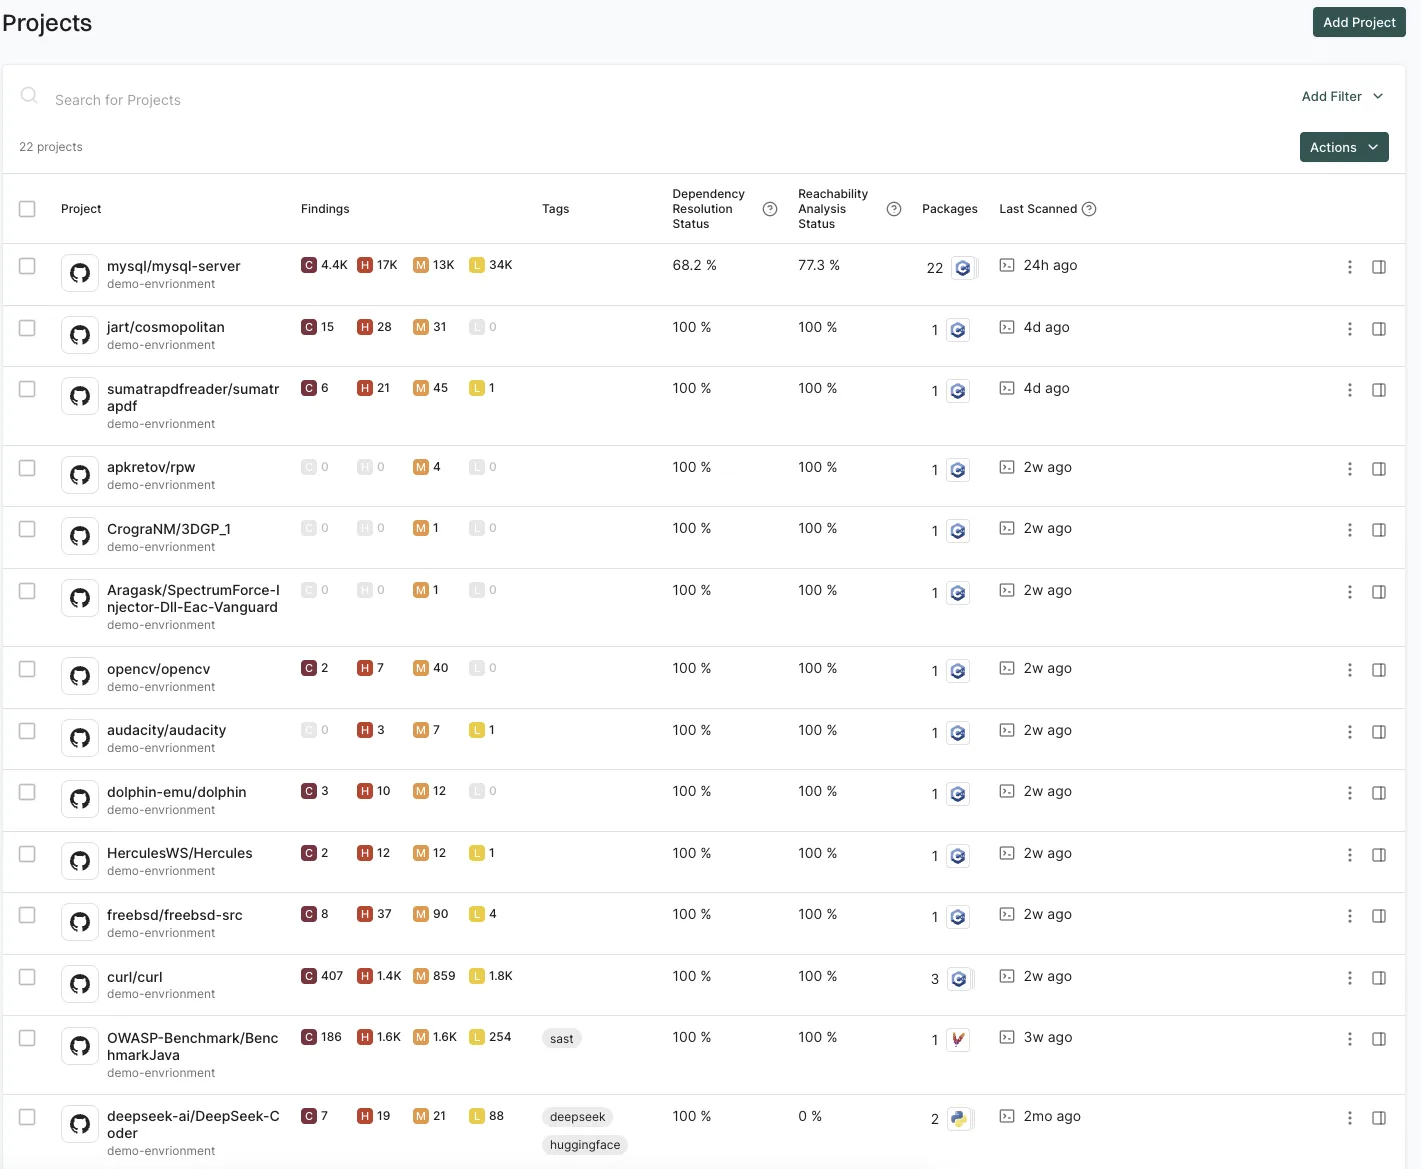Click the sast tag on OWASP-Benchmark row

coord(561,1038)
